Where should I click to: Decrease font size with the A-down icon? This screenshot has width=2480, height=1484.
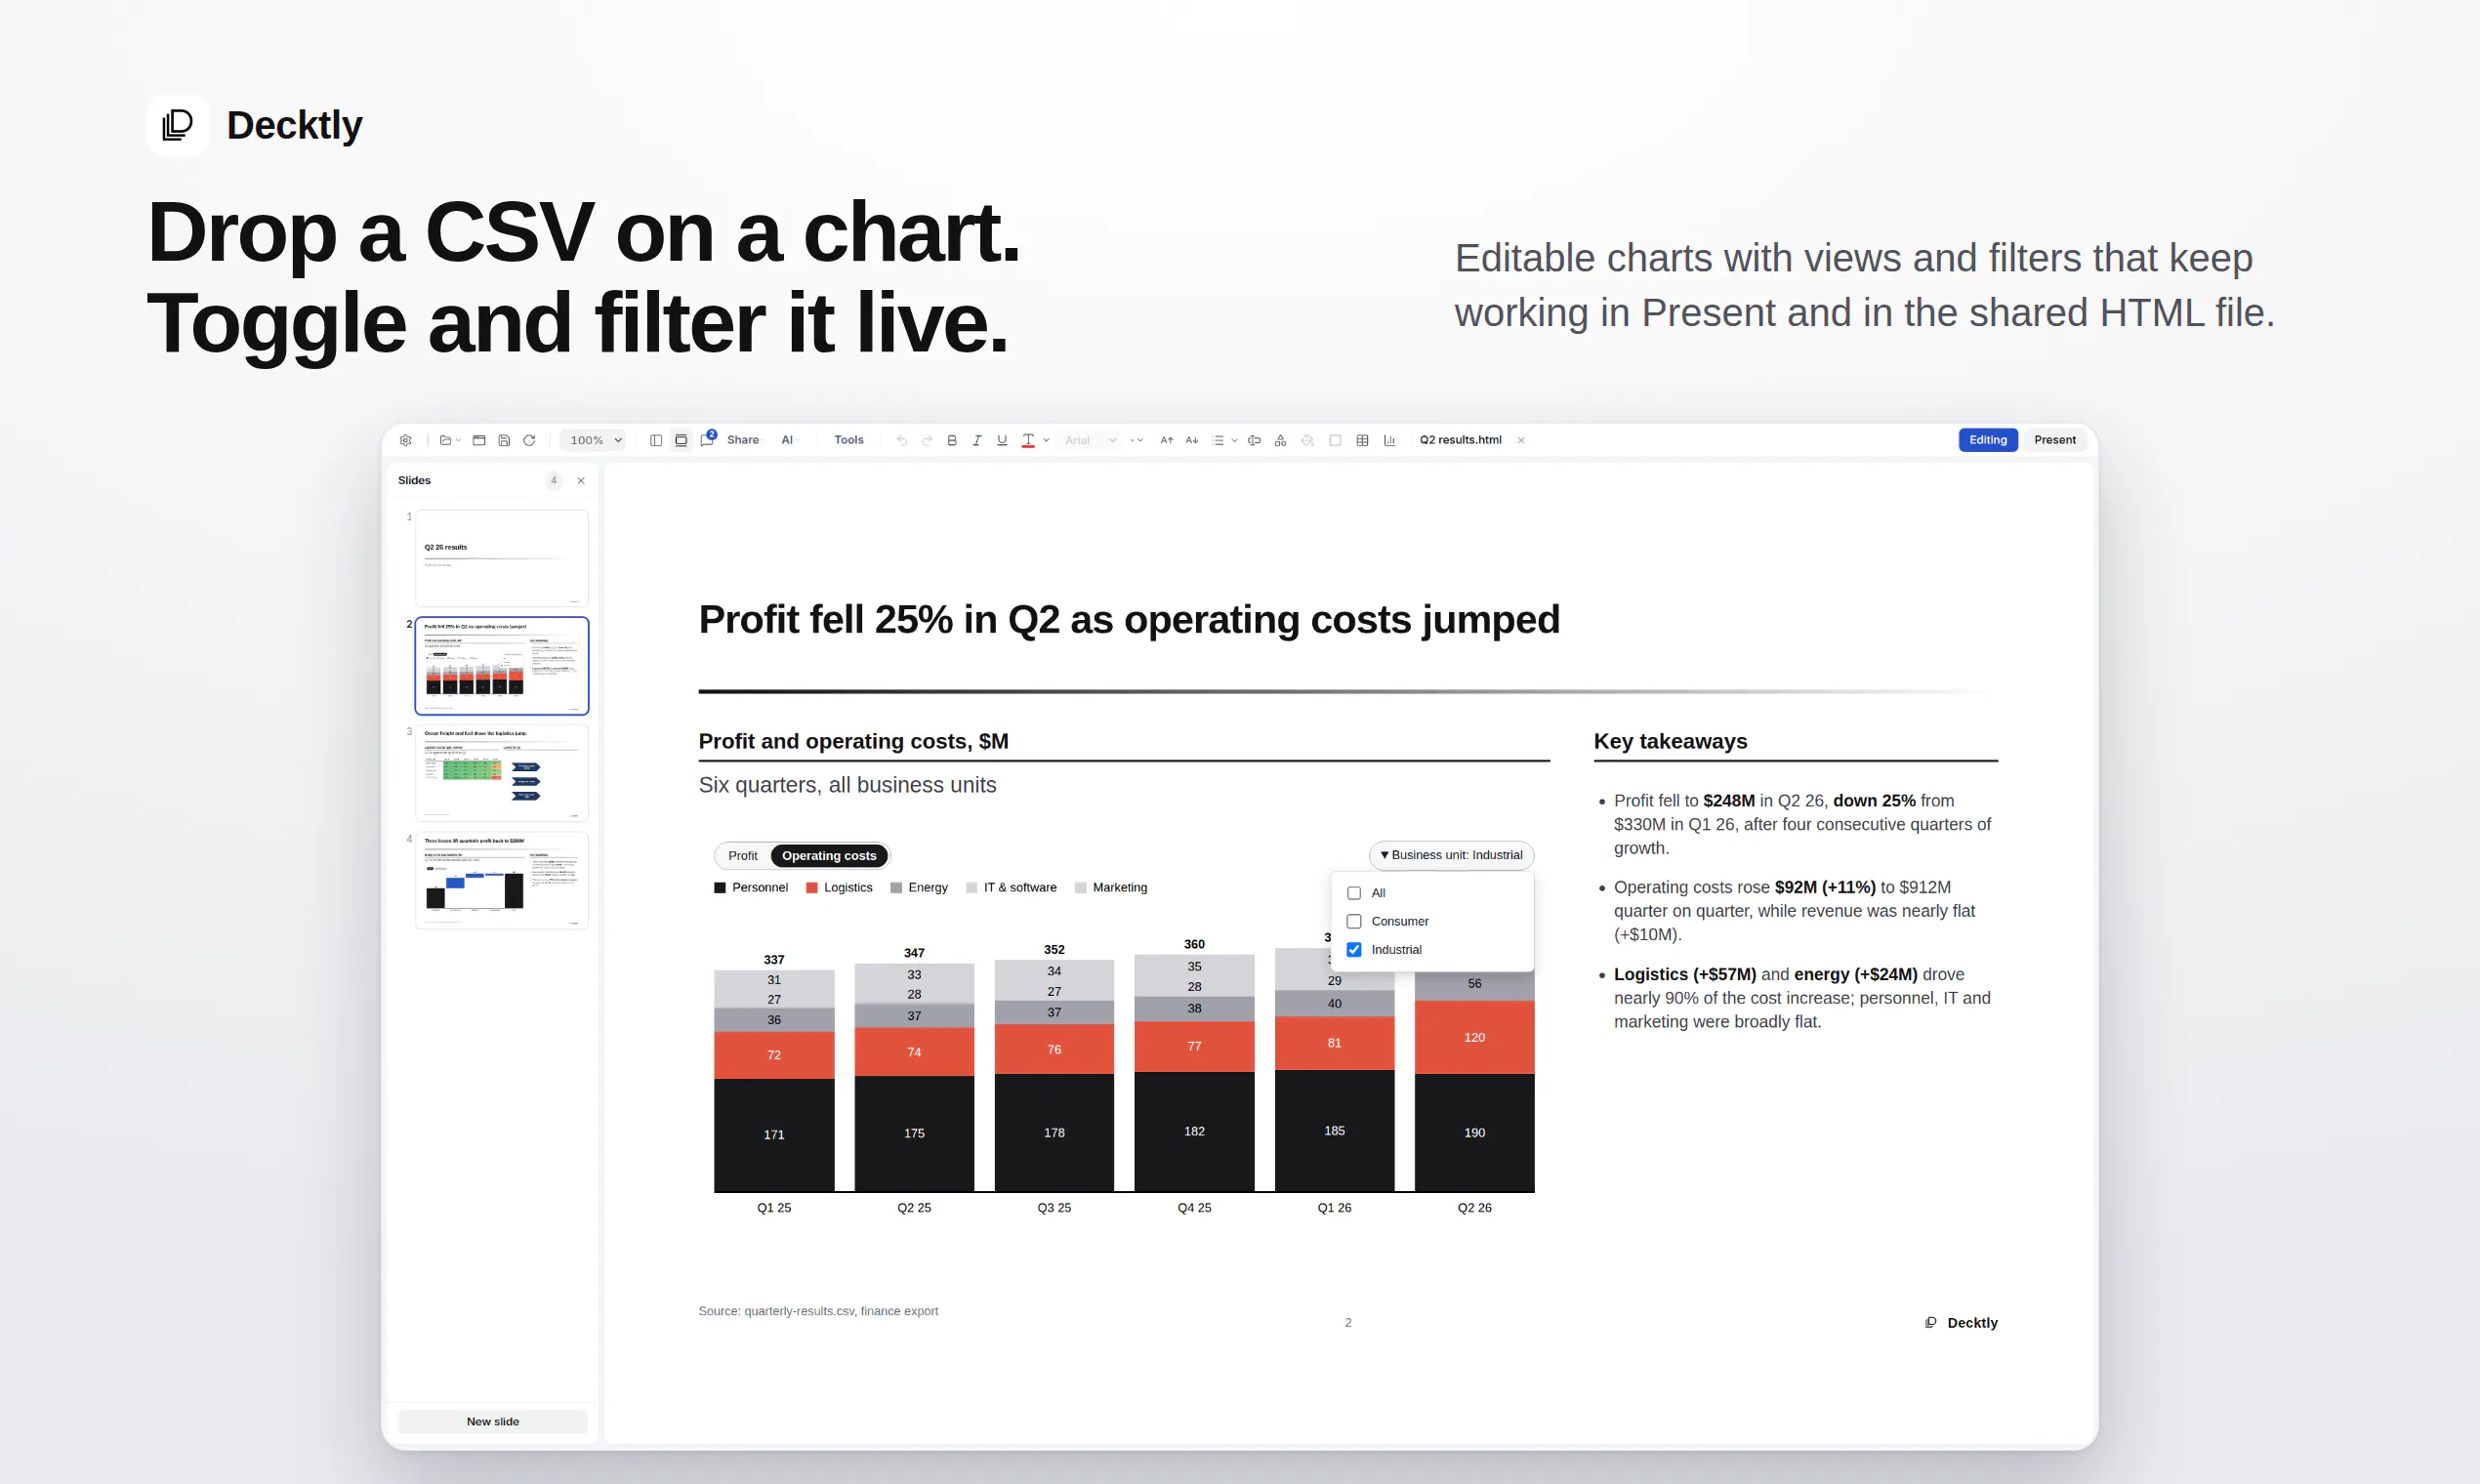point(1191,440)
